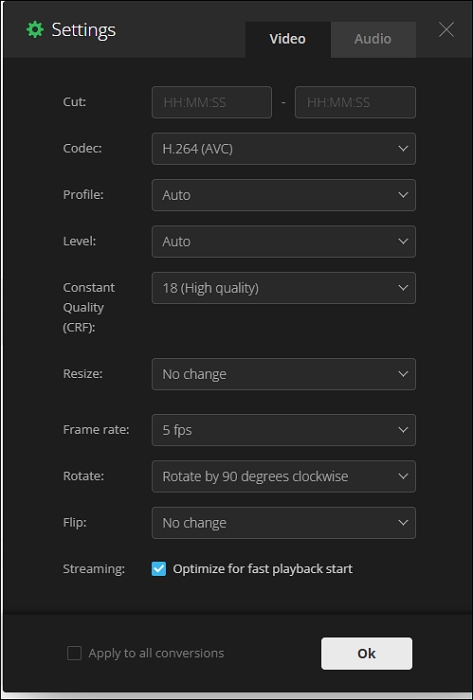This screenshot has width=473, height=700.
Task: Click the Settings title text
Action: pyautogui.click(x=83, y=30)
